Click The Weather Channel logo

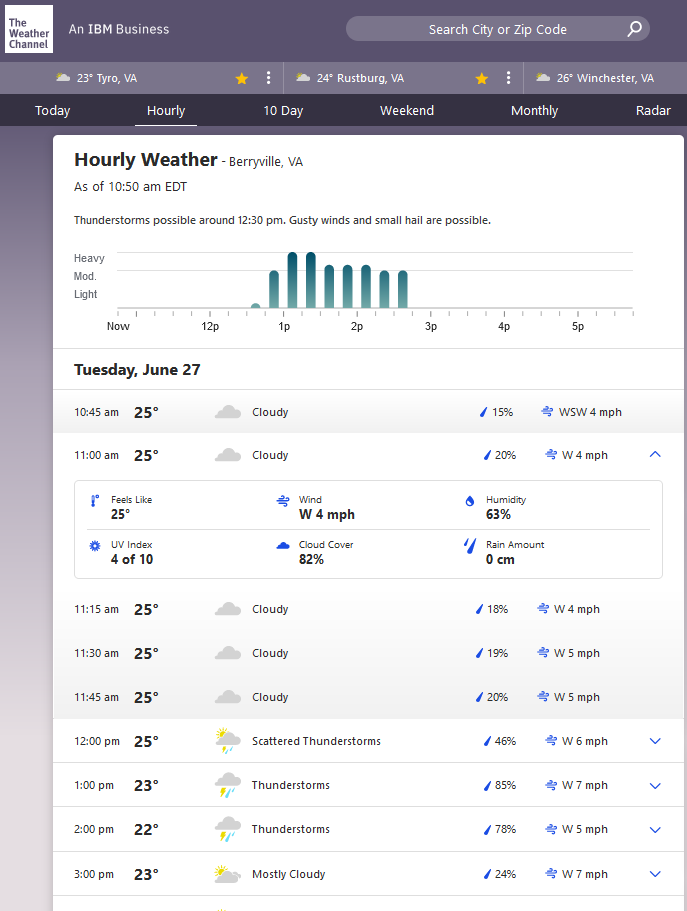[29, 29]
